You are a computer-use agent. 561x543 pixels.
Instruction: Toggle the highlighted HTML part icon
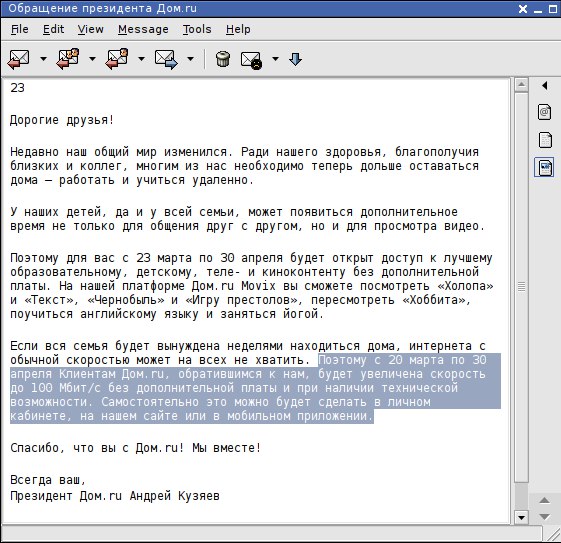[544, 167]
